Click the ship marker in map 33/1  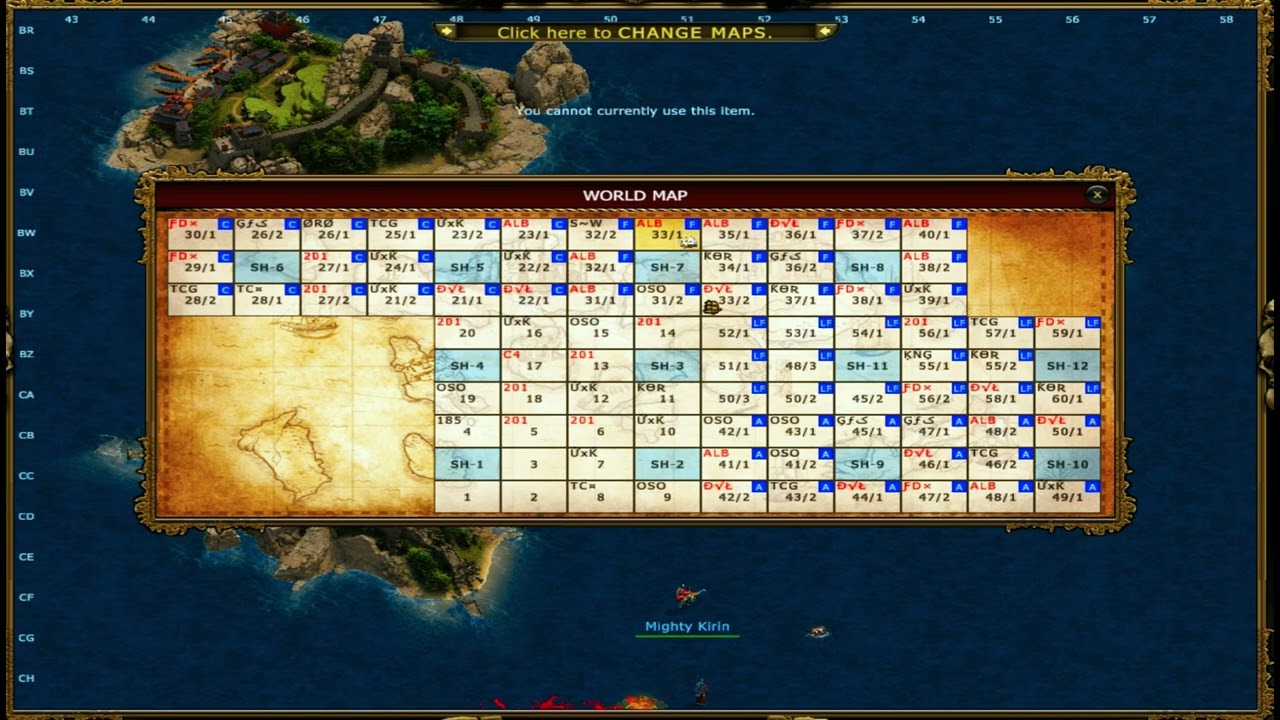[x=688, y=240]
